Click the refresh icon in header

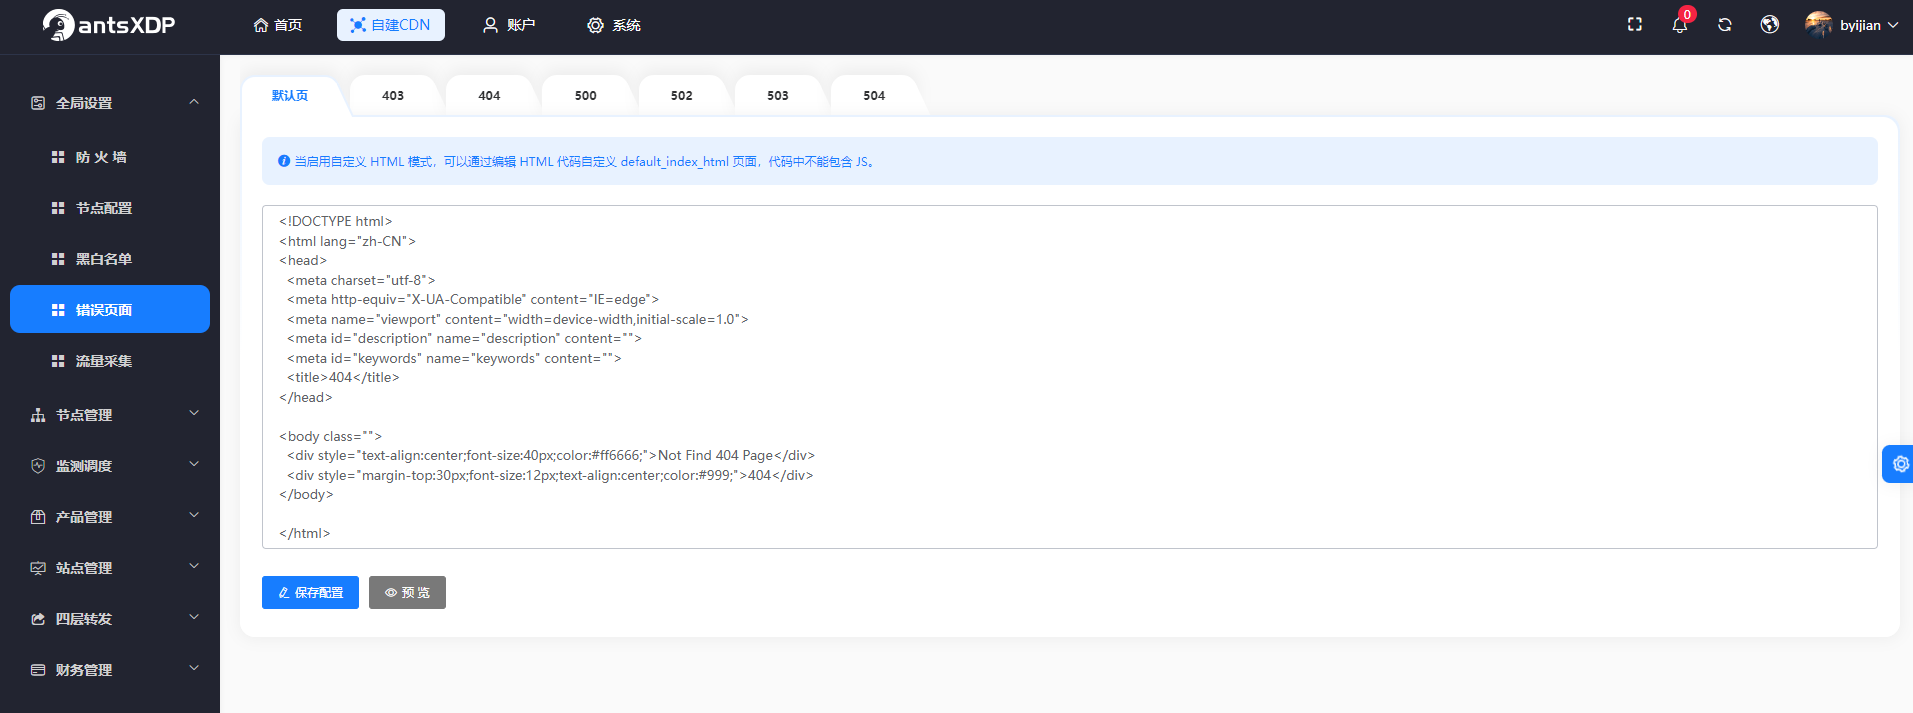click(1725, 25)
